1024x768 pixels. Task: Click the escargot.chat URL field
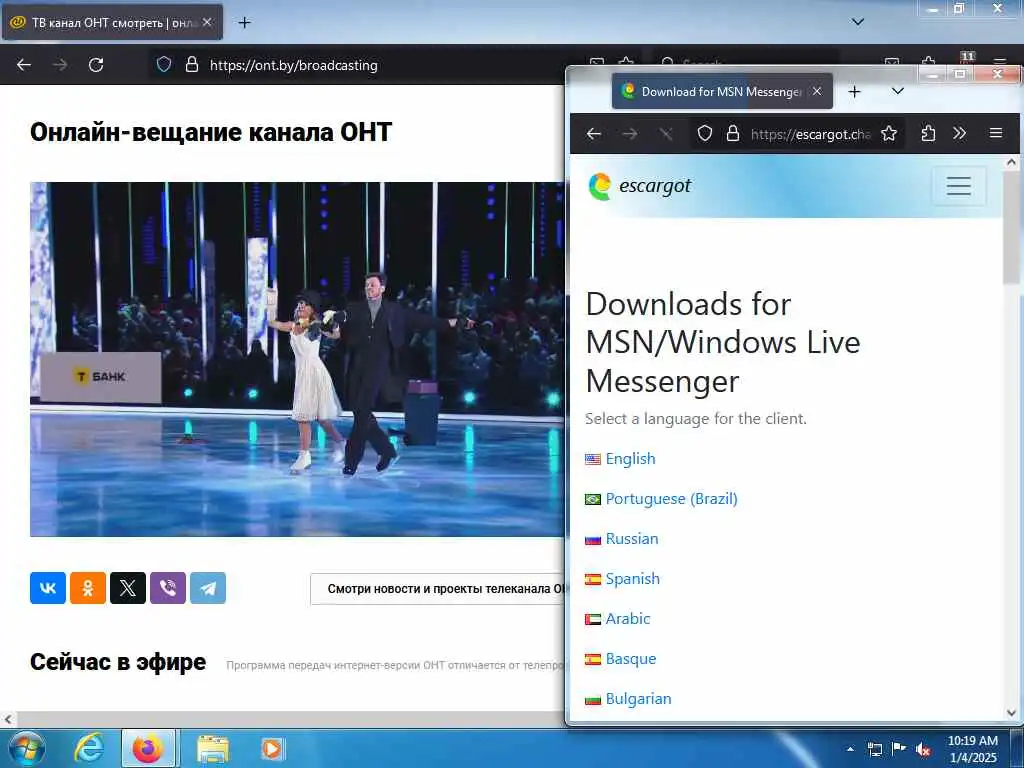tap(810, 135)
